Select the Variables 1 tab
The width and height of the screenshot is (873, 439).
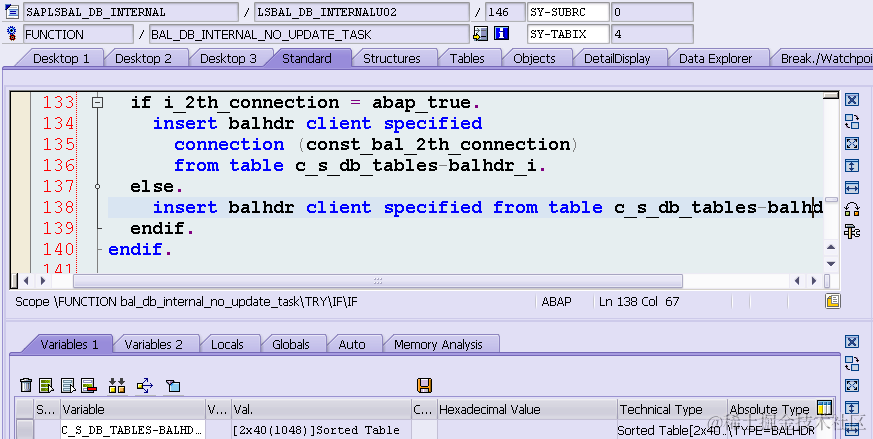point(69,344)
